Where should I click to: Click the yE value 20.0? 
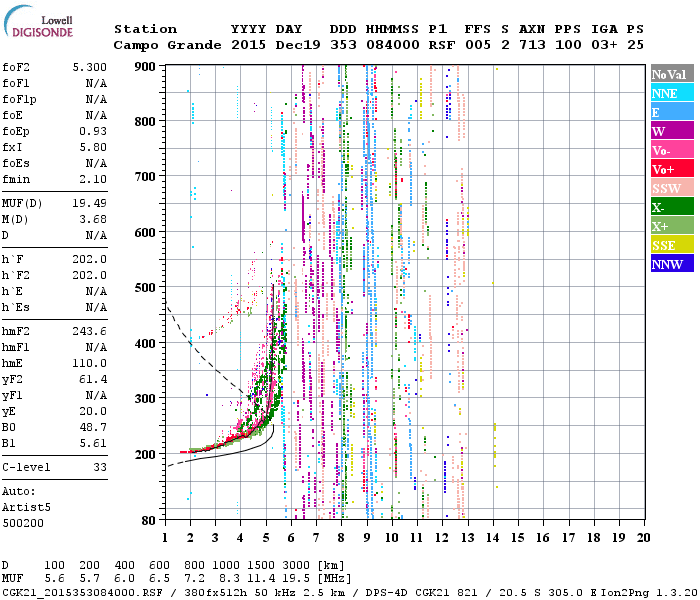click(93, 411)
